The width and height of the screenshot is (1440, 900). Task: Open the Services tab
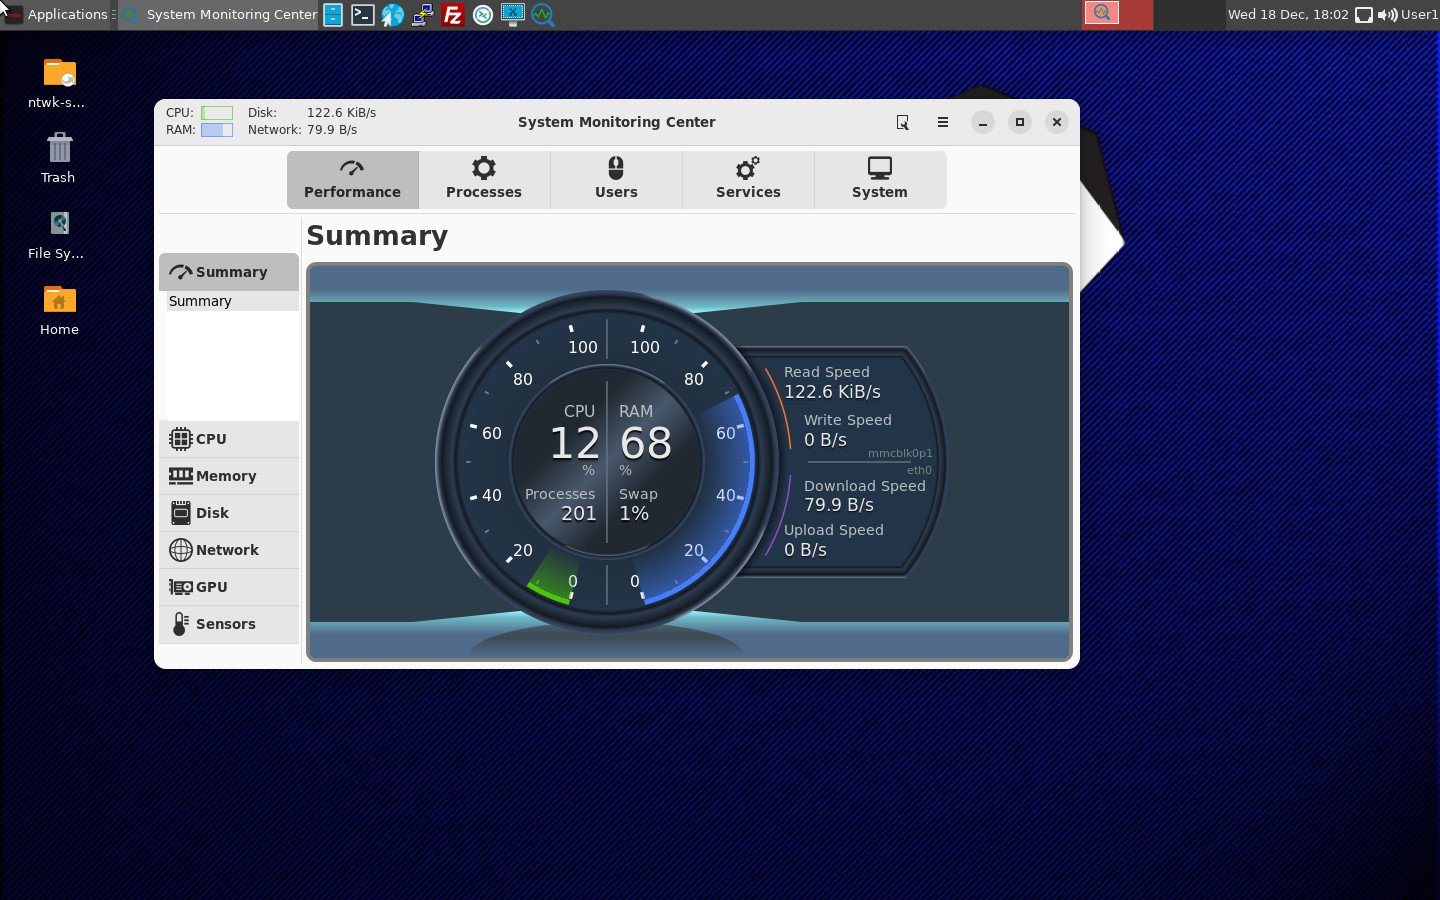[748, 179]
